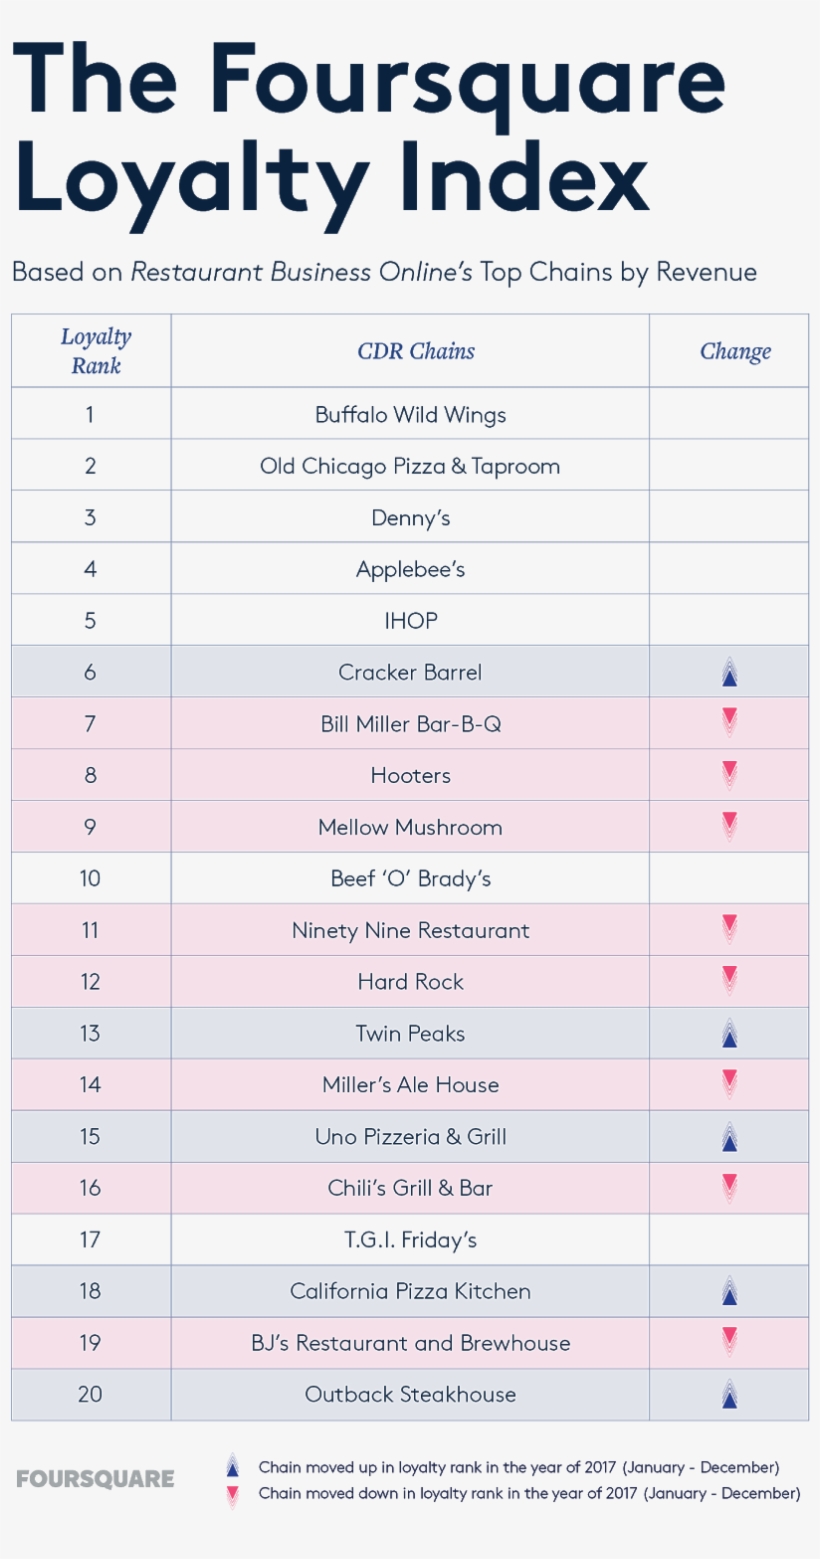The width and height of the screenshot is (820, 1559).
Task: Click the down arrow for Bill Miller Bar-B-Q
Action: pos(729,721)
